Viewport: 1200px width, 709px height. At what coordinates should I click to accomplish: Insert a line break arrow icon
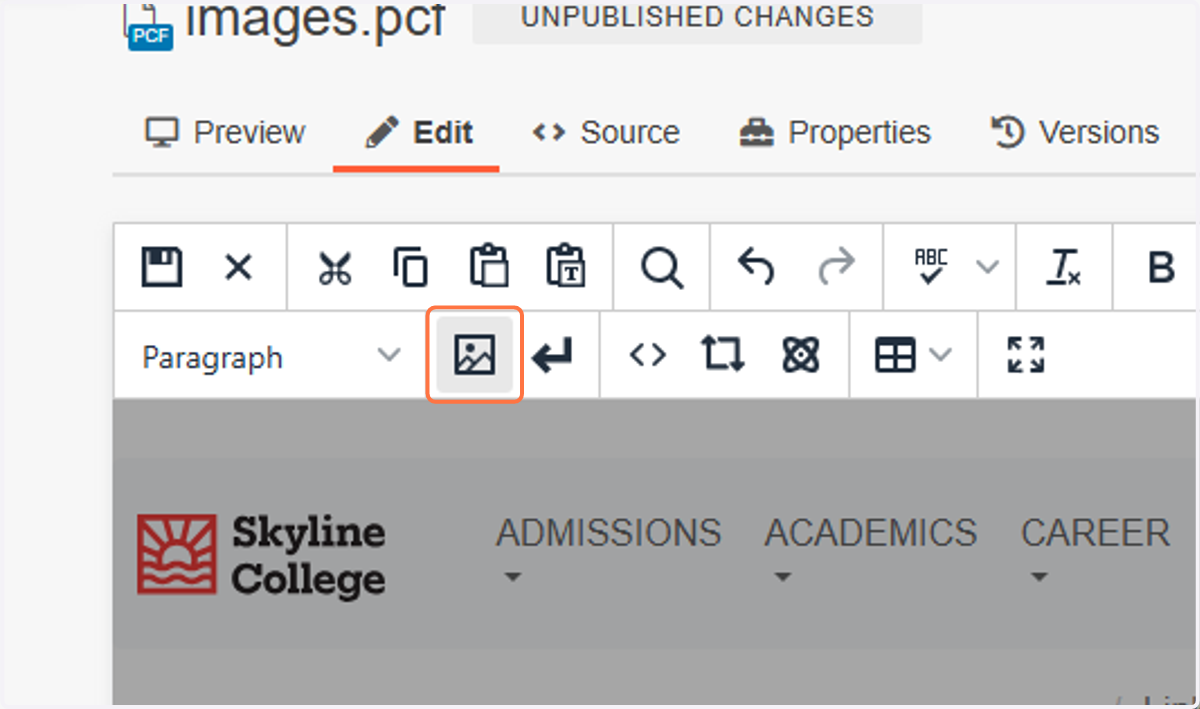[x=552, y=356]
